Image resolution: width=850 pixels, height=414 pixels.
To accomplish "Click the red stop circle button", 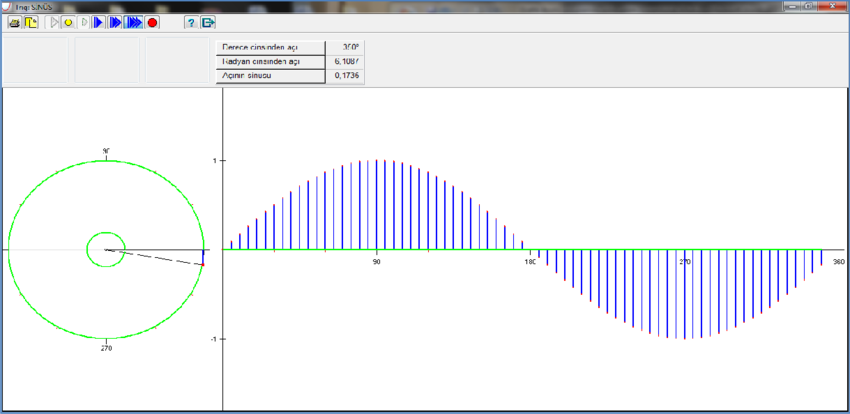I will click(153, 22).
